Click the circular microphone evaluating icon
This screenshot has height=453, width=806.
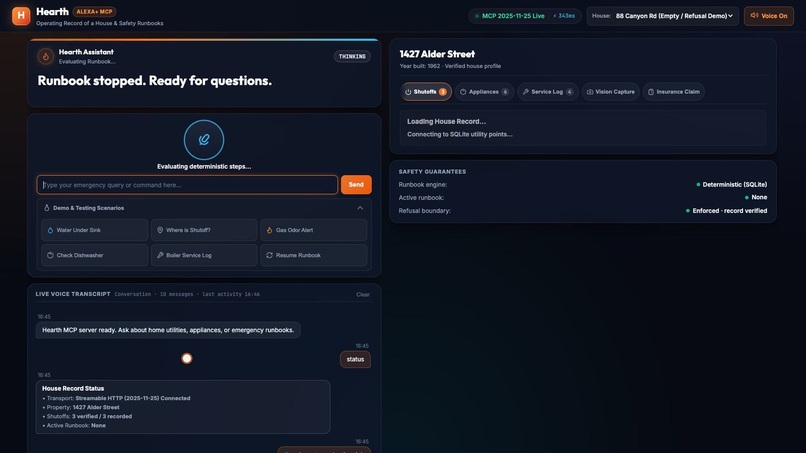(204, 140)
